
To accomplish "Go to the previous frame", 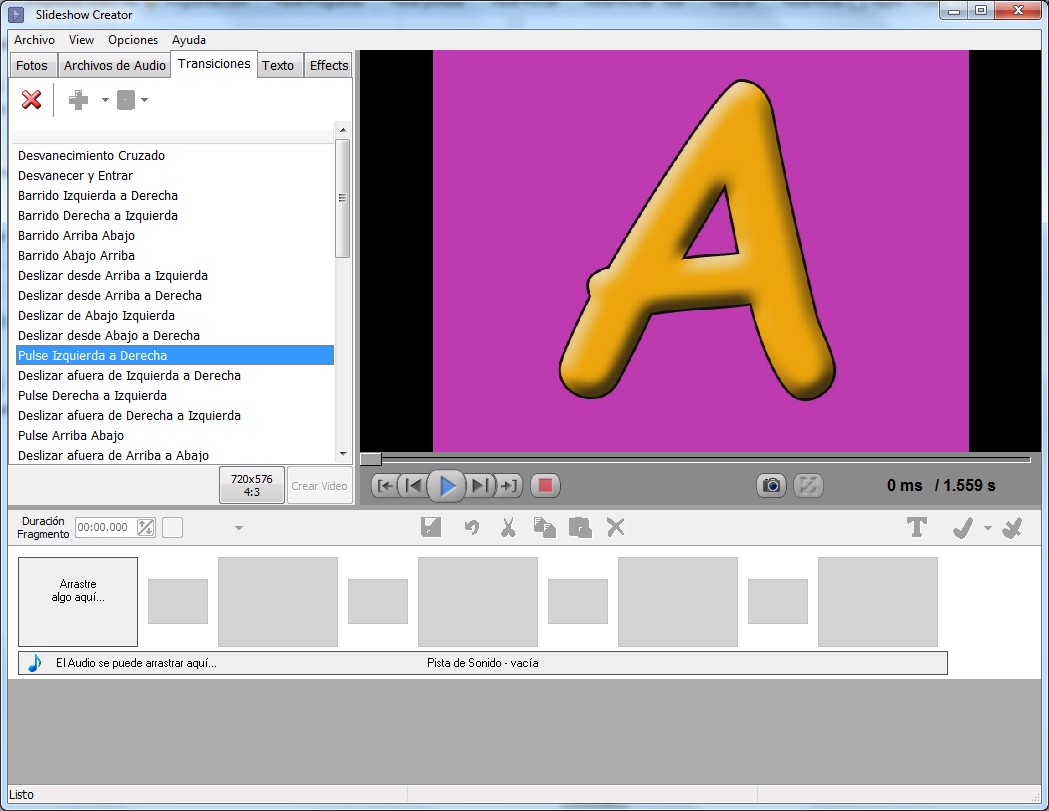I will [x=413, y=486].
